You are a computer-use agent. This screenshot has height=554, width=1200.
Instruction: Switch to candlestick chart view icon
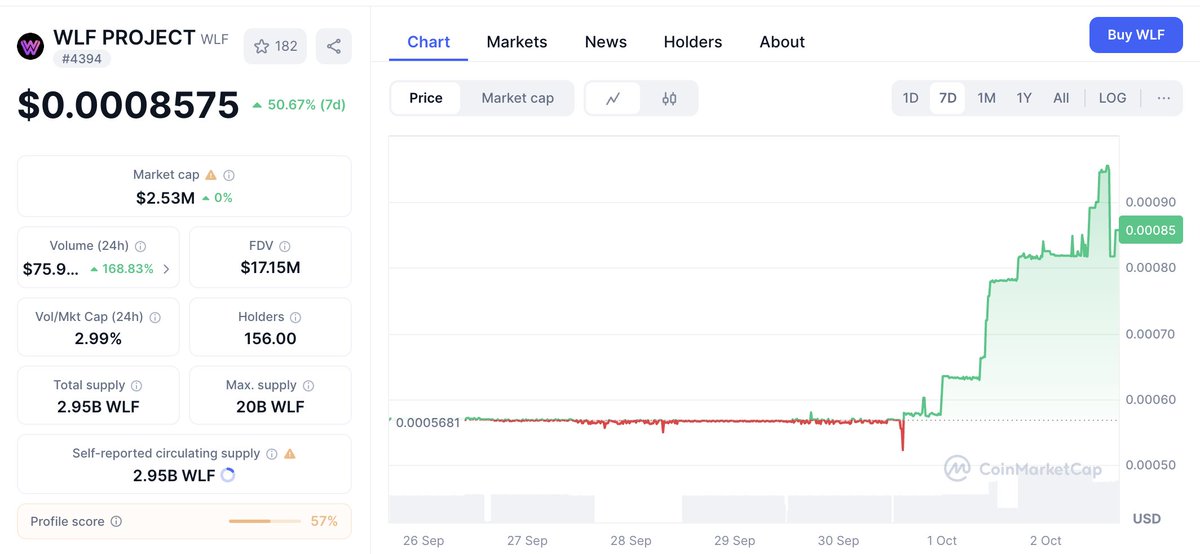669,98
